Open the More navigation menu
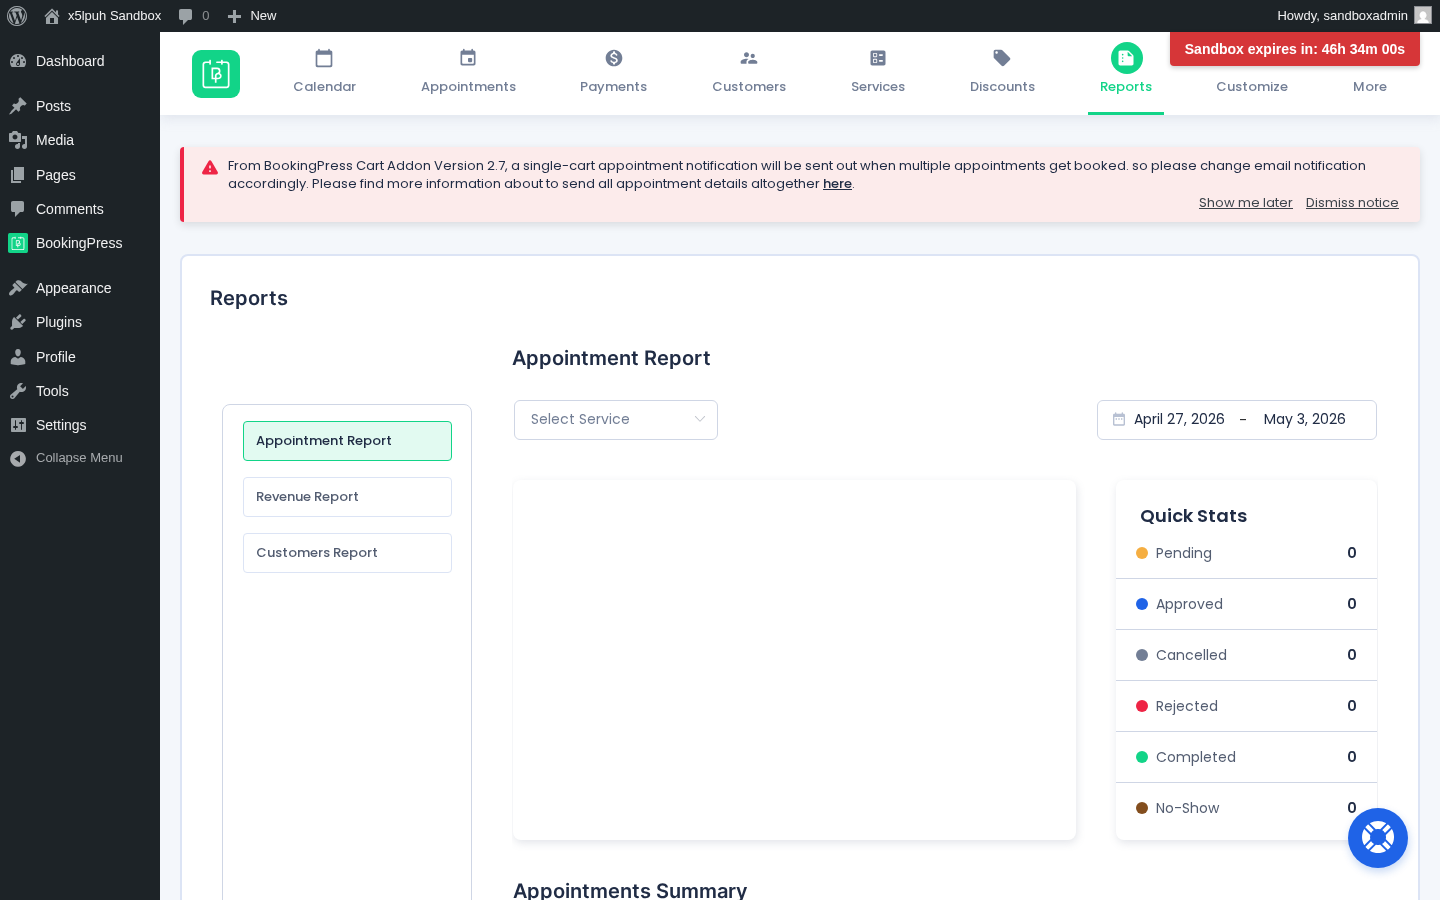The height and width of the screenshot is (900, 1440). click(x=1370, y=87)
